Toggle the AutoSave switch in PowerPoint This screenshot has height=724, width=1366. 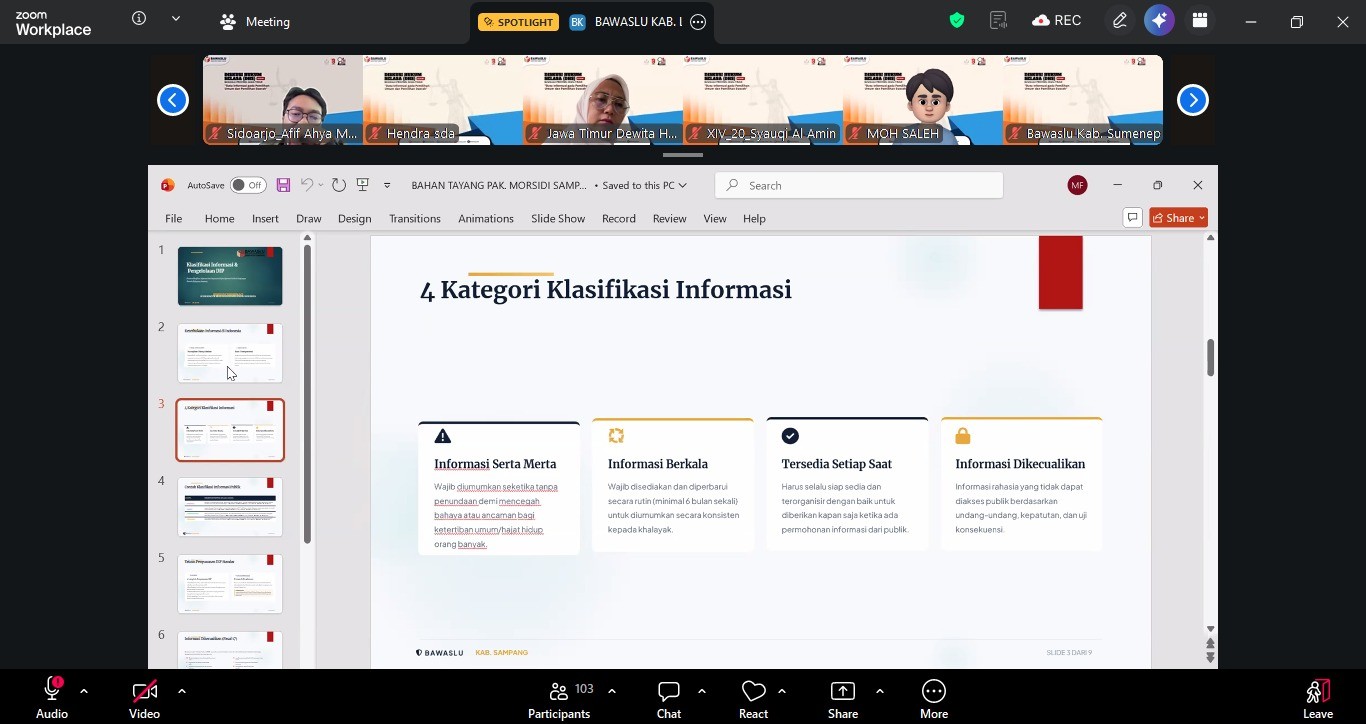pyautogui.click(x=247, y=185)
